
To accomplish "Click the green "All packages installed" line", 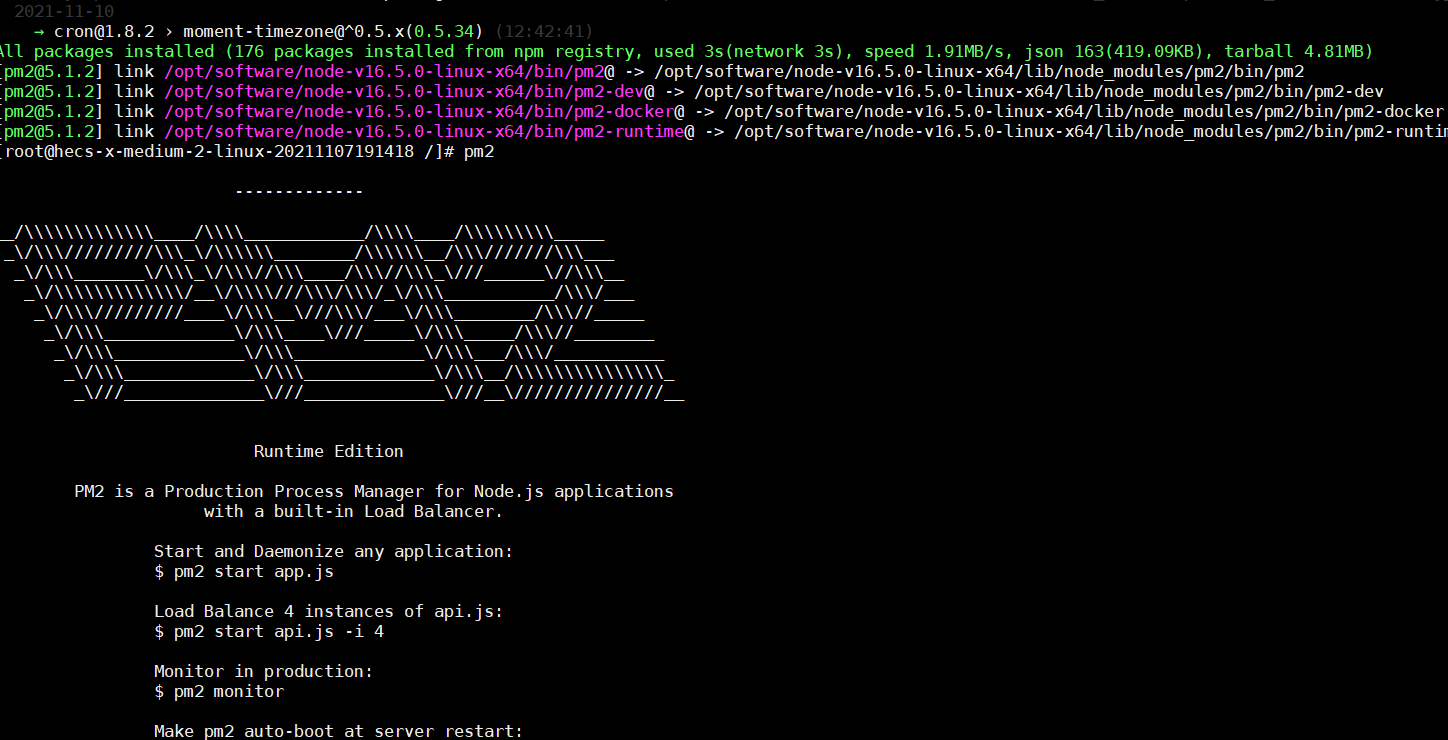I will (686, 51).
